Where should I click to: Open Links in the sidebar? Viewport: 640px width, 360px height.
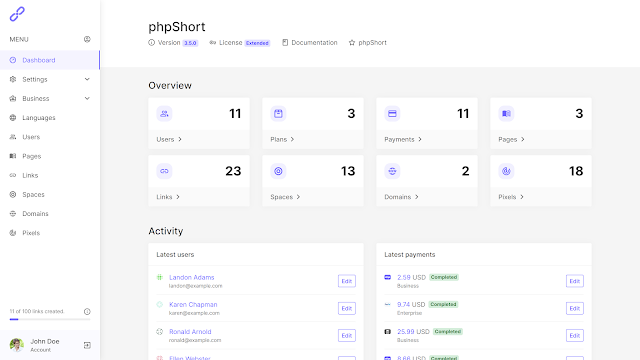[30, 175]
